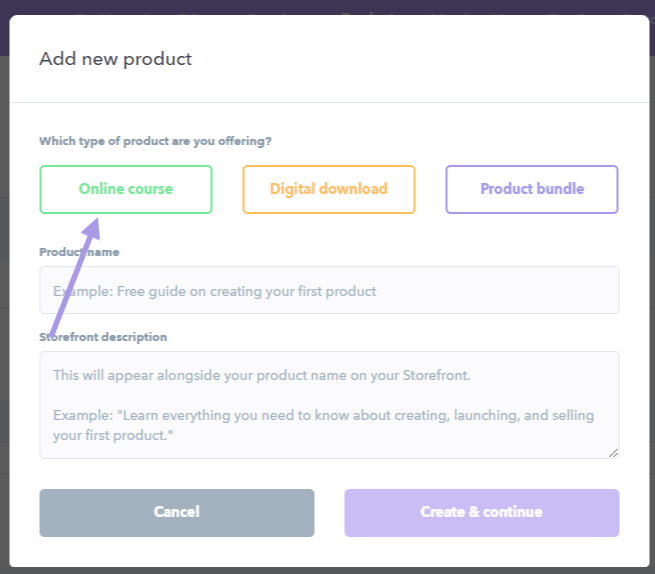
Task: Choose the Digital download product type
Action: point(329,189)
